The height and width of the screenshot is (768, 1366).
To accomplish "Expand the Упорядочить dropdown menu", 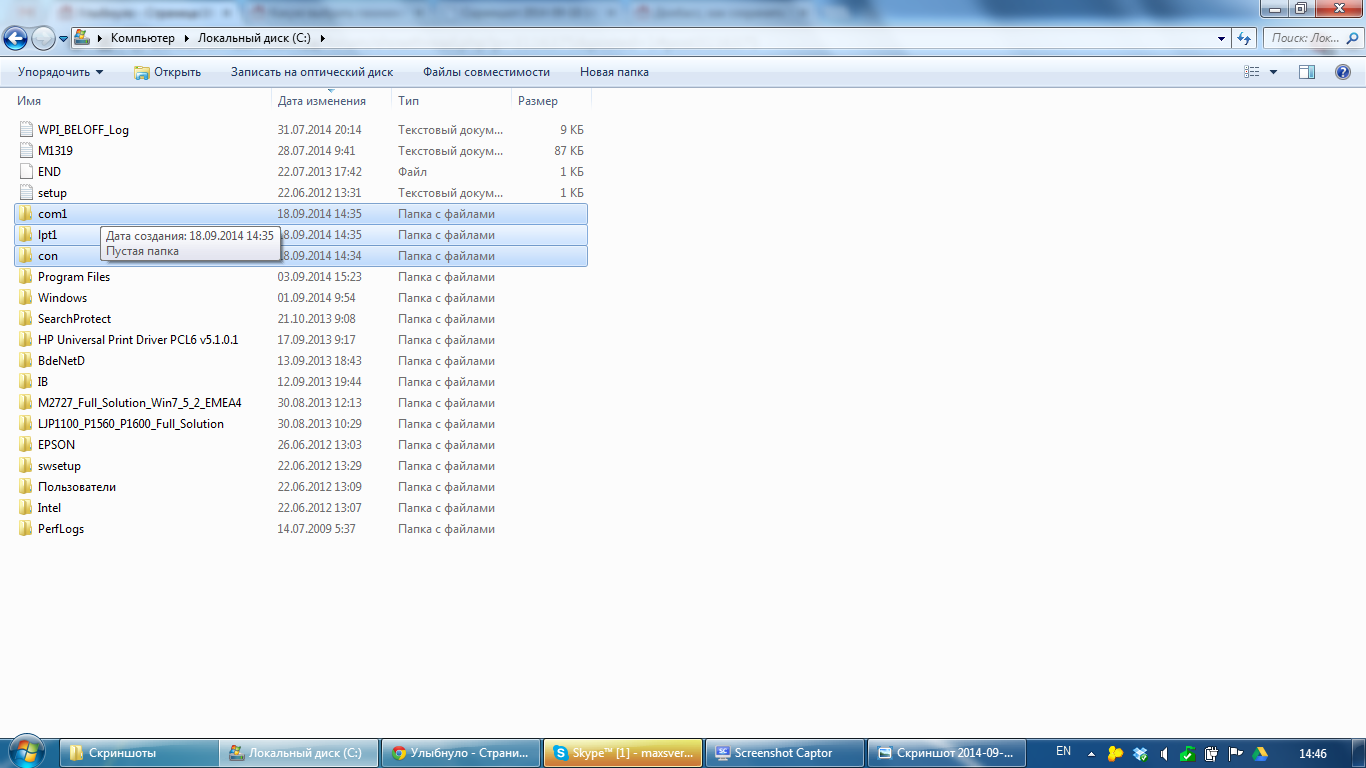I will 60,72.
